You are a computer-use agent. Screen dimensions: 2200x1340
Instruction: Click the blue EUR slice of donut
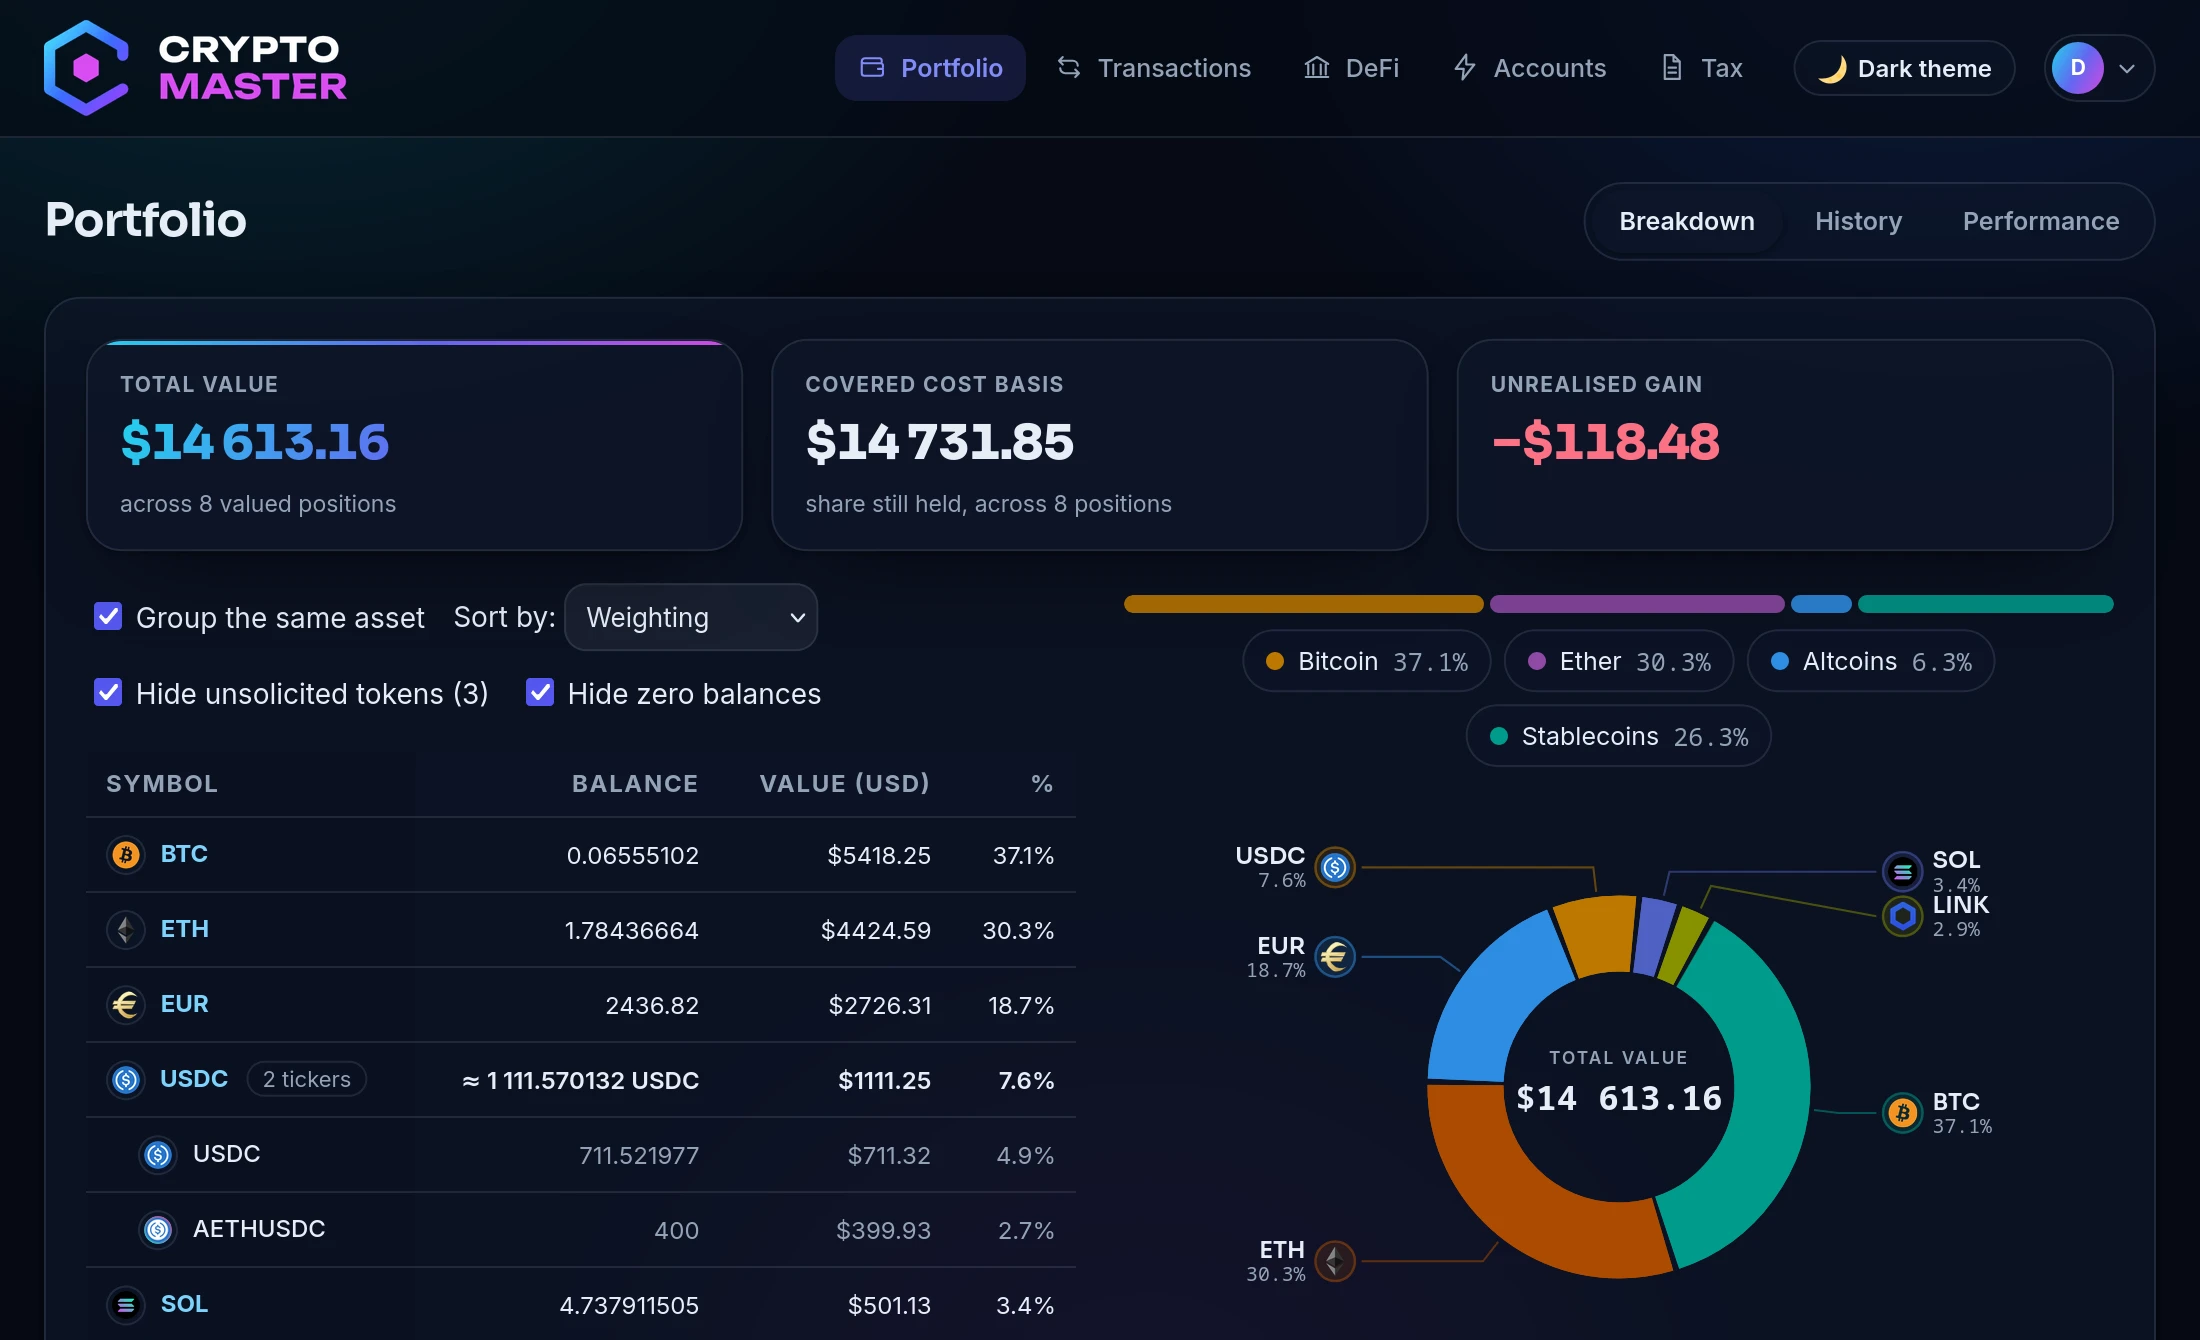[x=1490, y=1000]
